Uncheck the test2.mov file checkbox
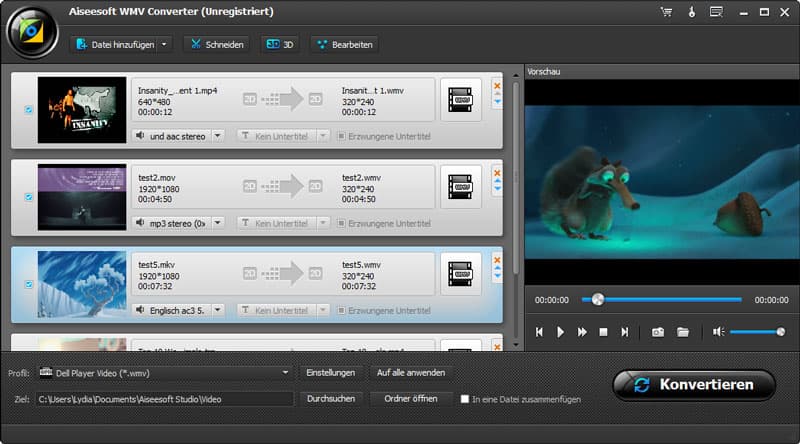Screen dimensions: 800x444 pos(29,197)
